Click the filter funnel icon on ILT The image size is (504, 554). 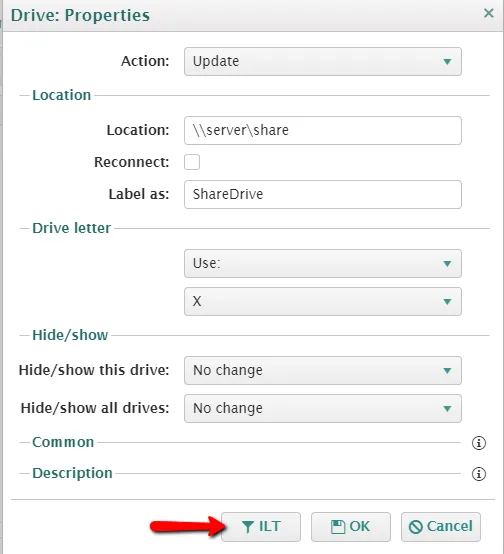click(248, 527)
